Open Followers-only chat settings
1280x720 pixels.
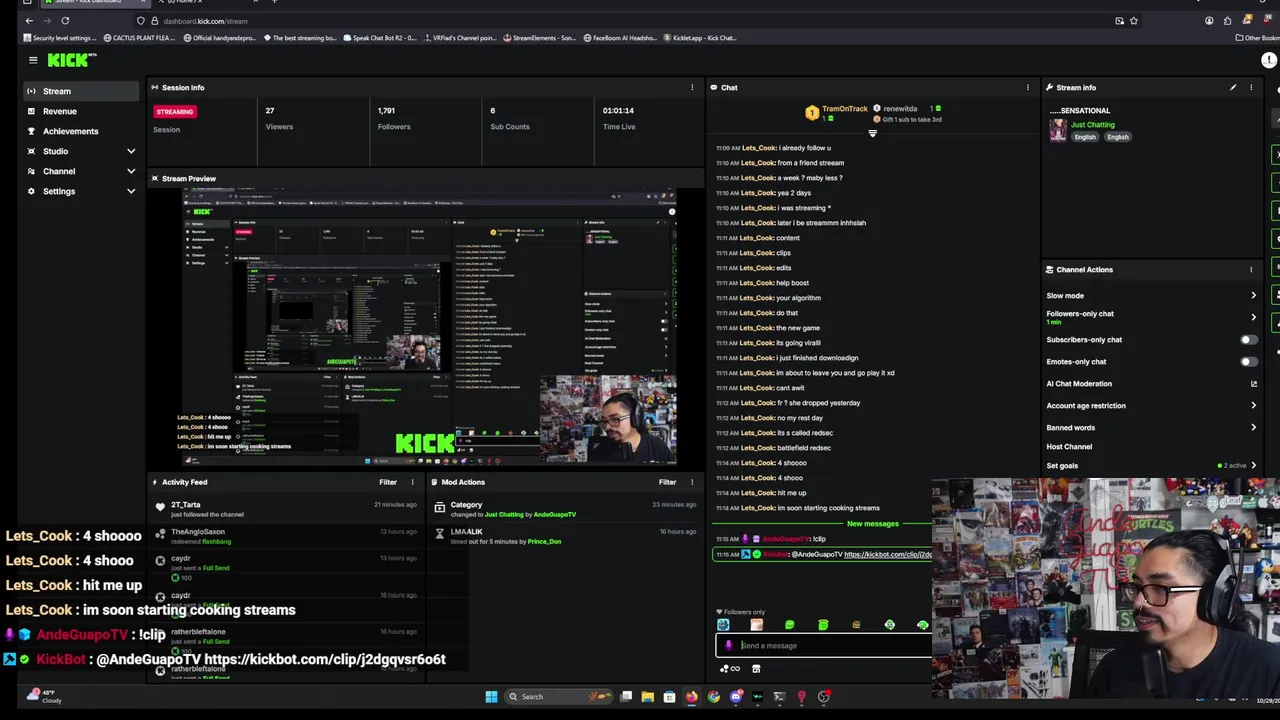click(1152, 316)
